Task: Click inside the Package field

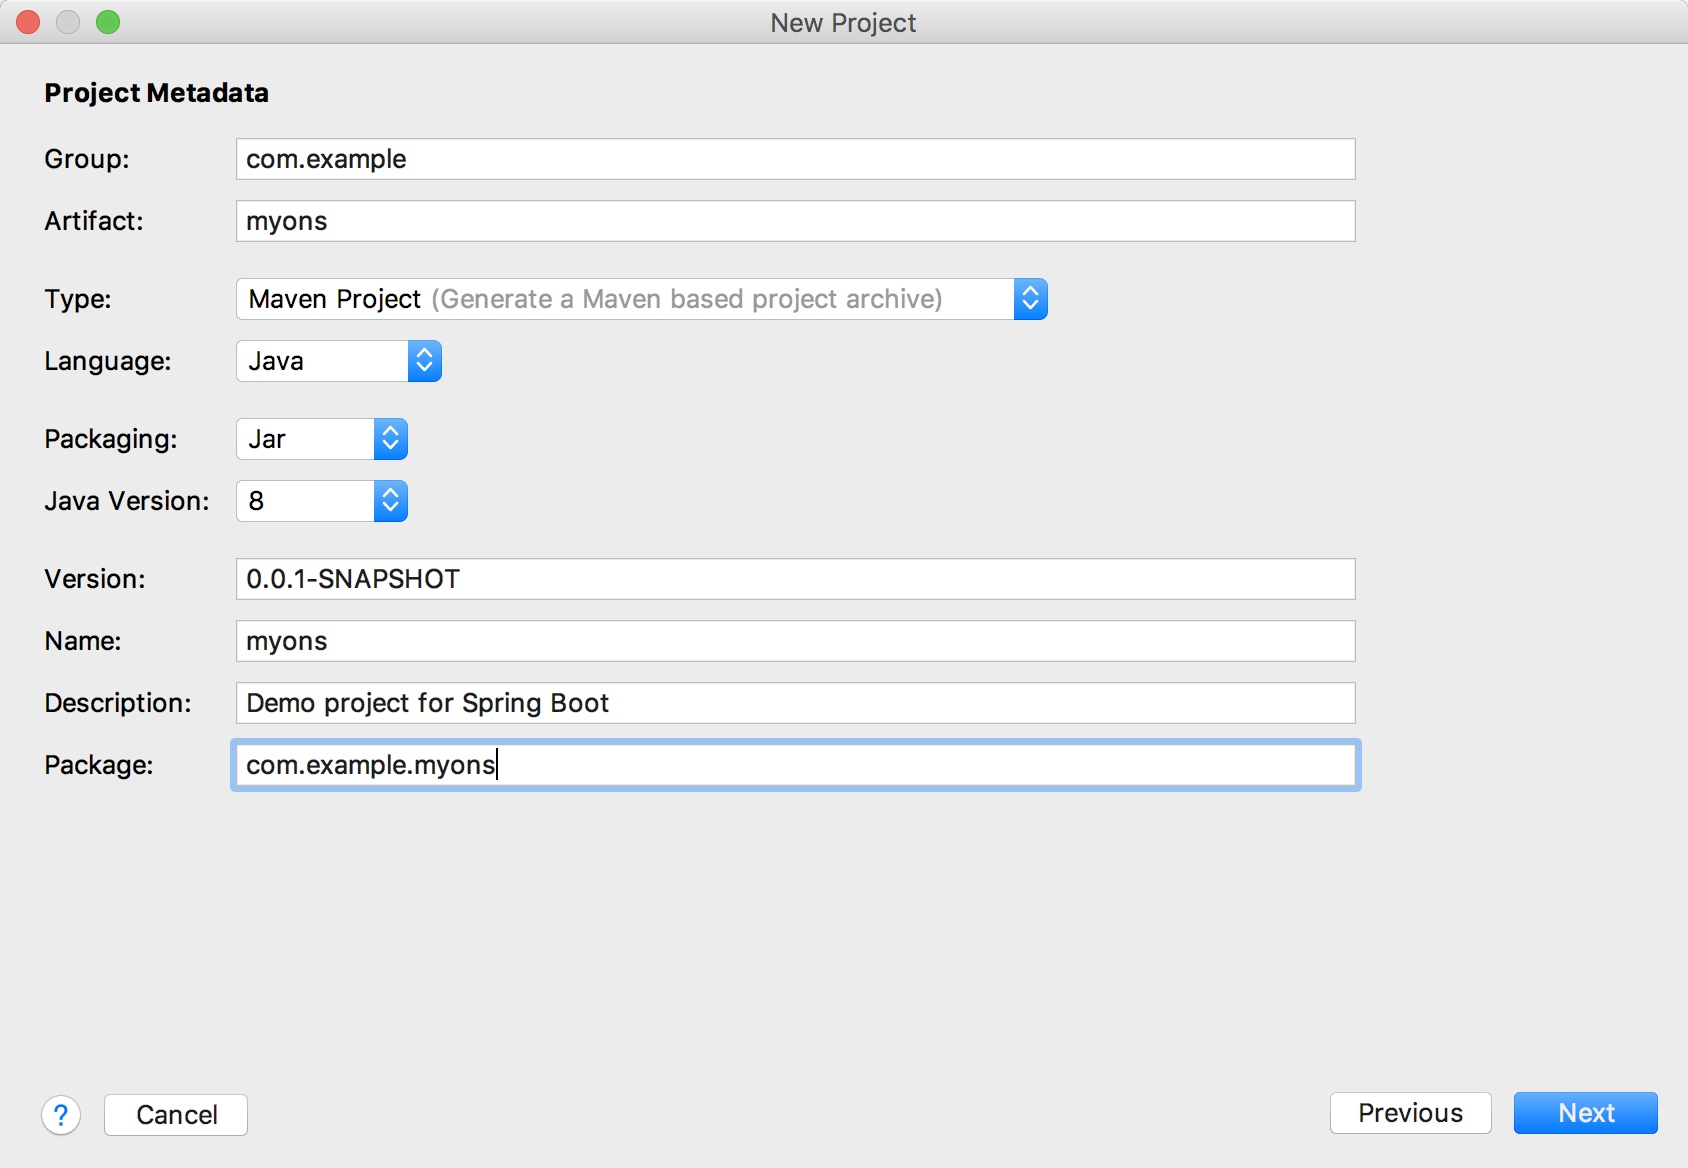Action: coord(795,765)
